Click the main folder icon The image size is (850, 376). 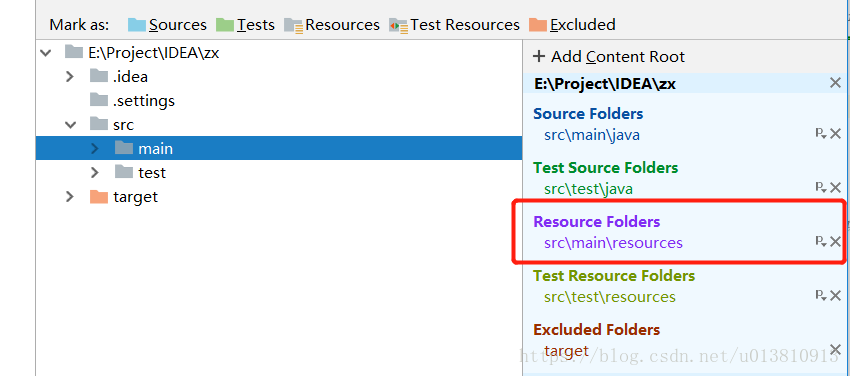pyautogui.click(x=124, y=147)
